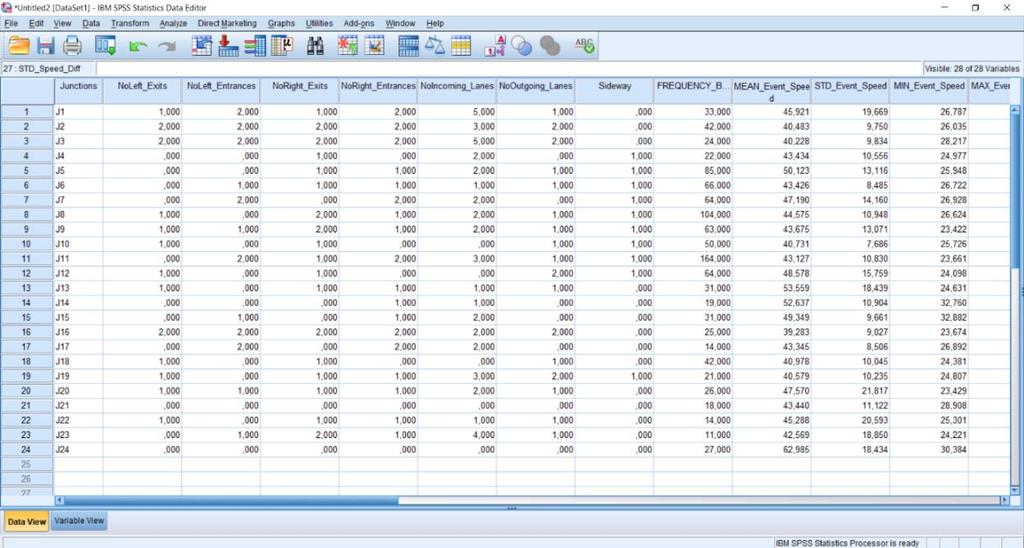
Task: Click the junction cell J16
Action: (78, 332)
